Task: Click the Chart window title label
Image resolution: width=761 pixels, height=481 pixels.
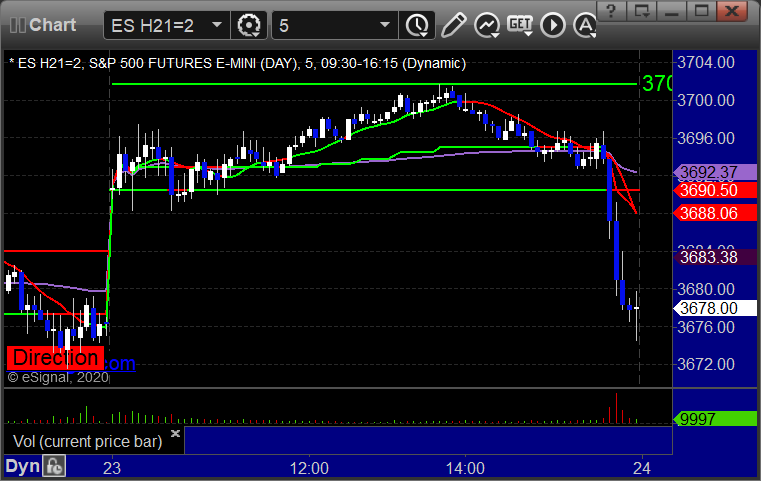Action: [x=52, y=25]
